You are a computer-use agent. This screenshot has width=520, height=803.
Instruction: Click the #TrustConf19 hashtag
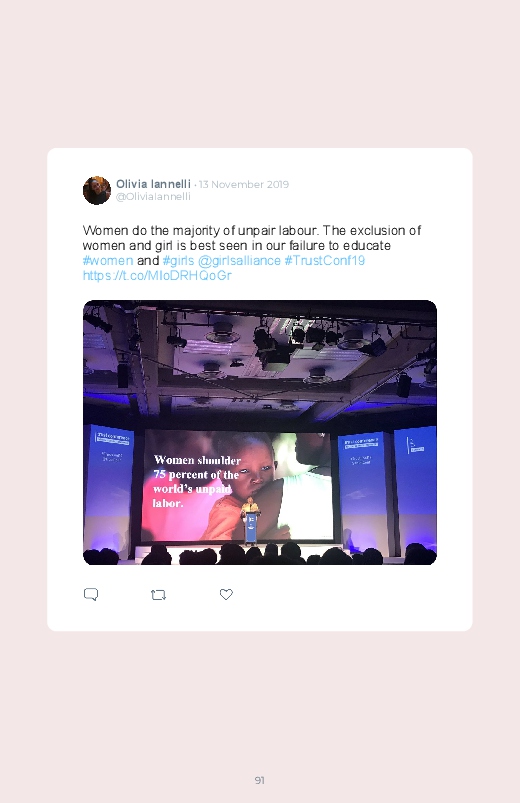[324, 260]
